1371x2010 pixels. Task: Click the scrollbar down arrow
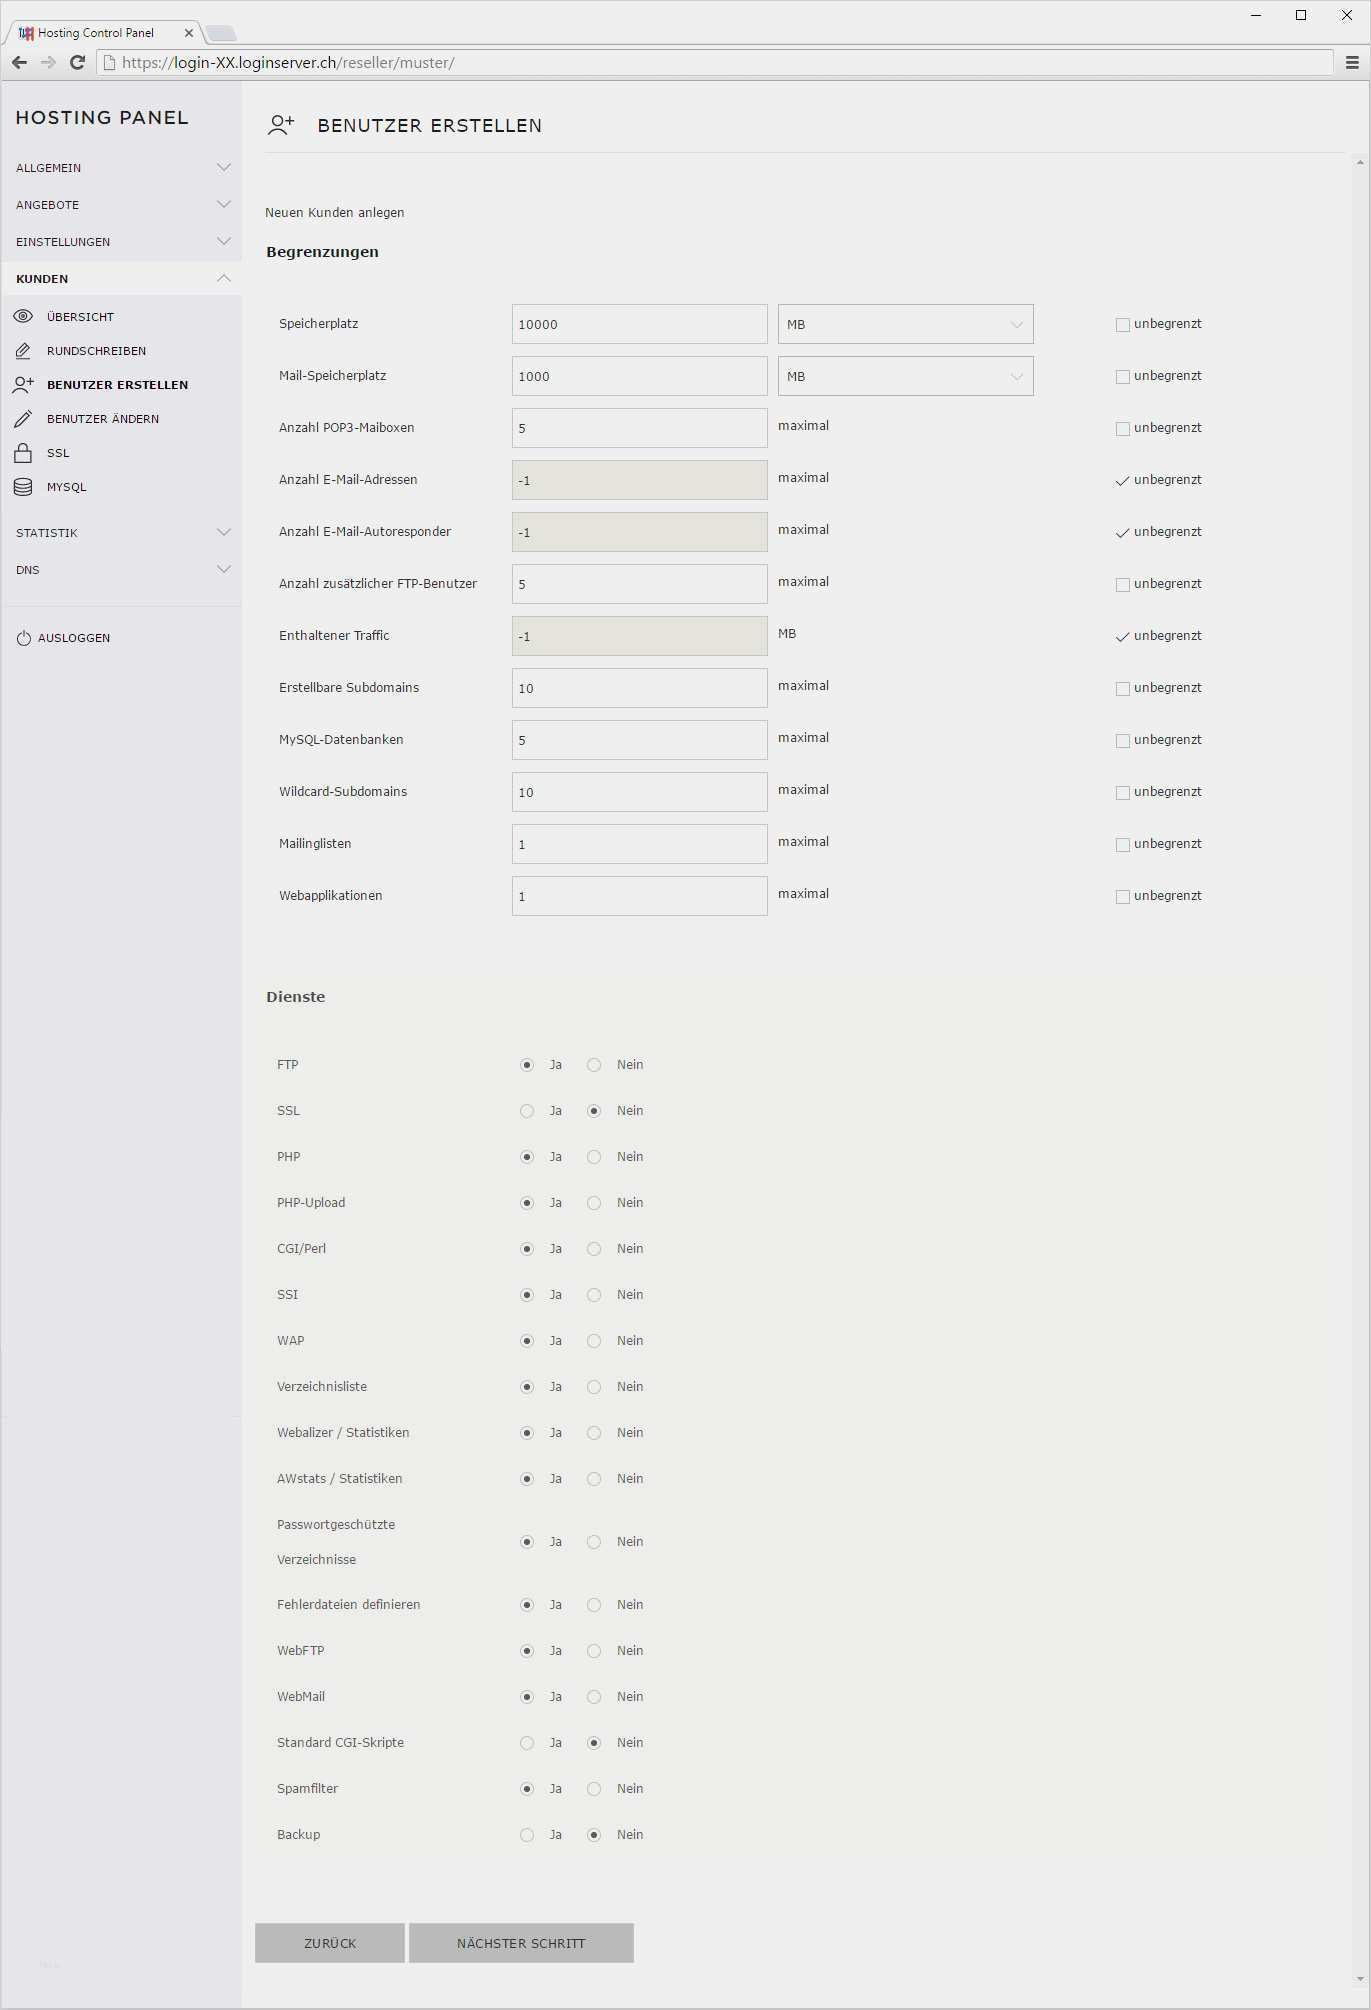coord(1359,1978)
